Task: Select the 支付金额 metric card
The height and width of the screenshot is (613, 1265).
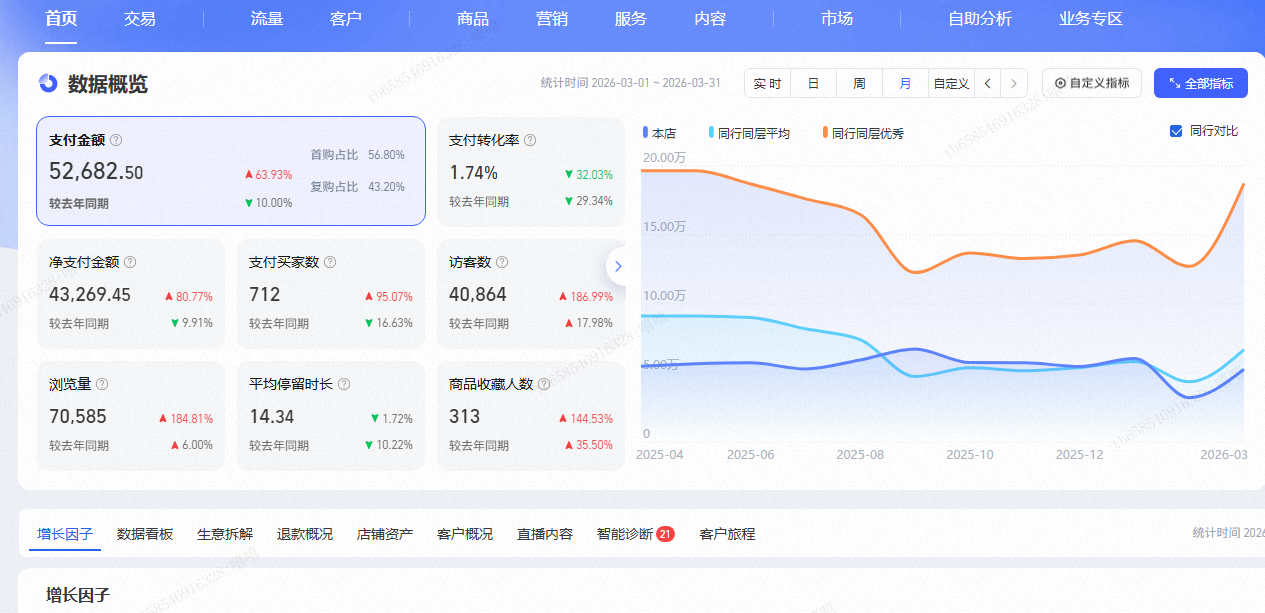Action: point(231,171)
